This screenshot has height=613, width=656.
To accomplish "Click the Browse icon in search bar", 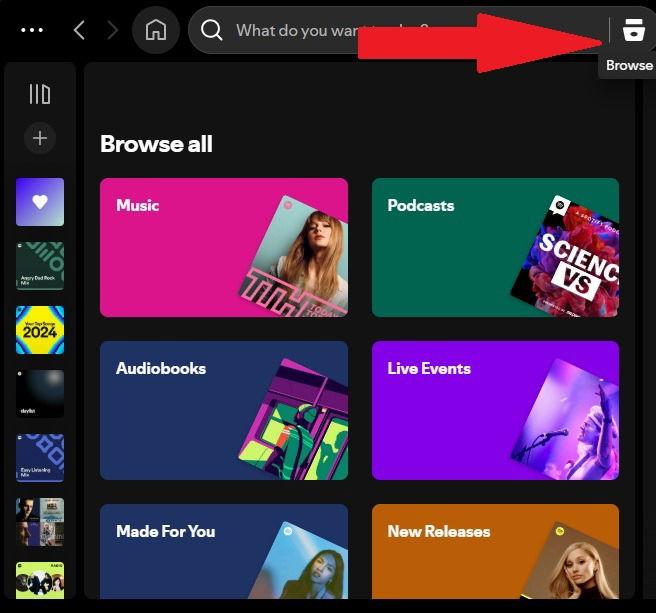I will point(633,29).
